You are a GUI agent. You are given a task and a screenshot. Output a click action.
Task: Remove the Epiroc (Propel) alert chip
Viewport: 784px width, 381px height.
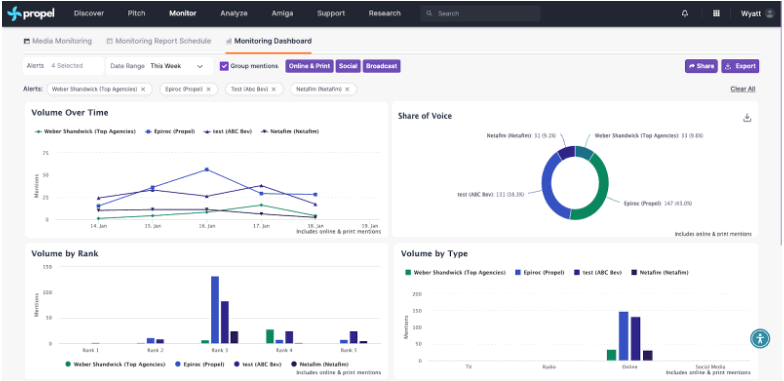(208, 89)
